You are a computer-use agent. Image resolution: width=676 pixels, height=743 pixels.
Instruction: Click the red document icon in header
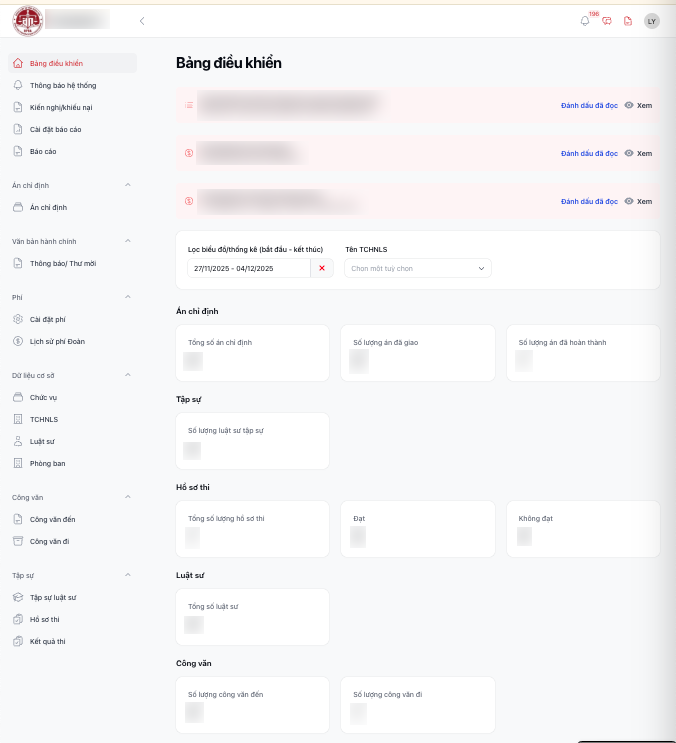[627, 21]
